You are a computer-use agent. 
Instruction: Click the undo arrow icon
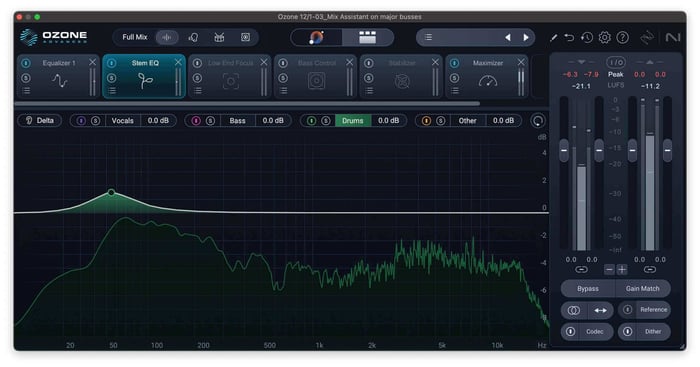pos(569,38)
